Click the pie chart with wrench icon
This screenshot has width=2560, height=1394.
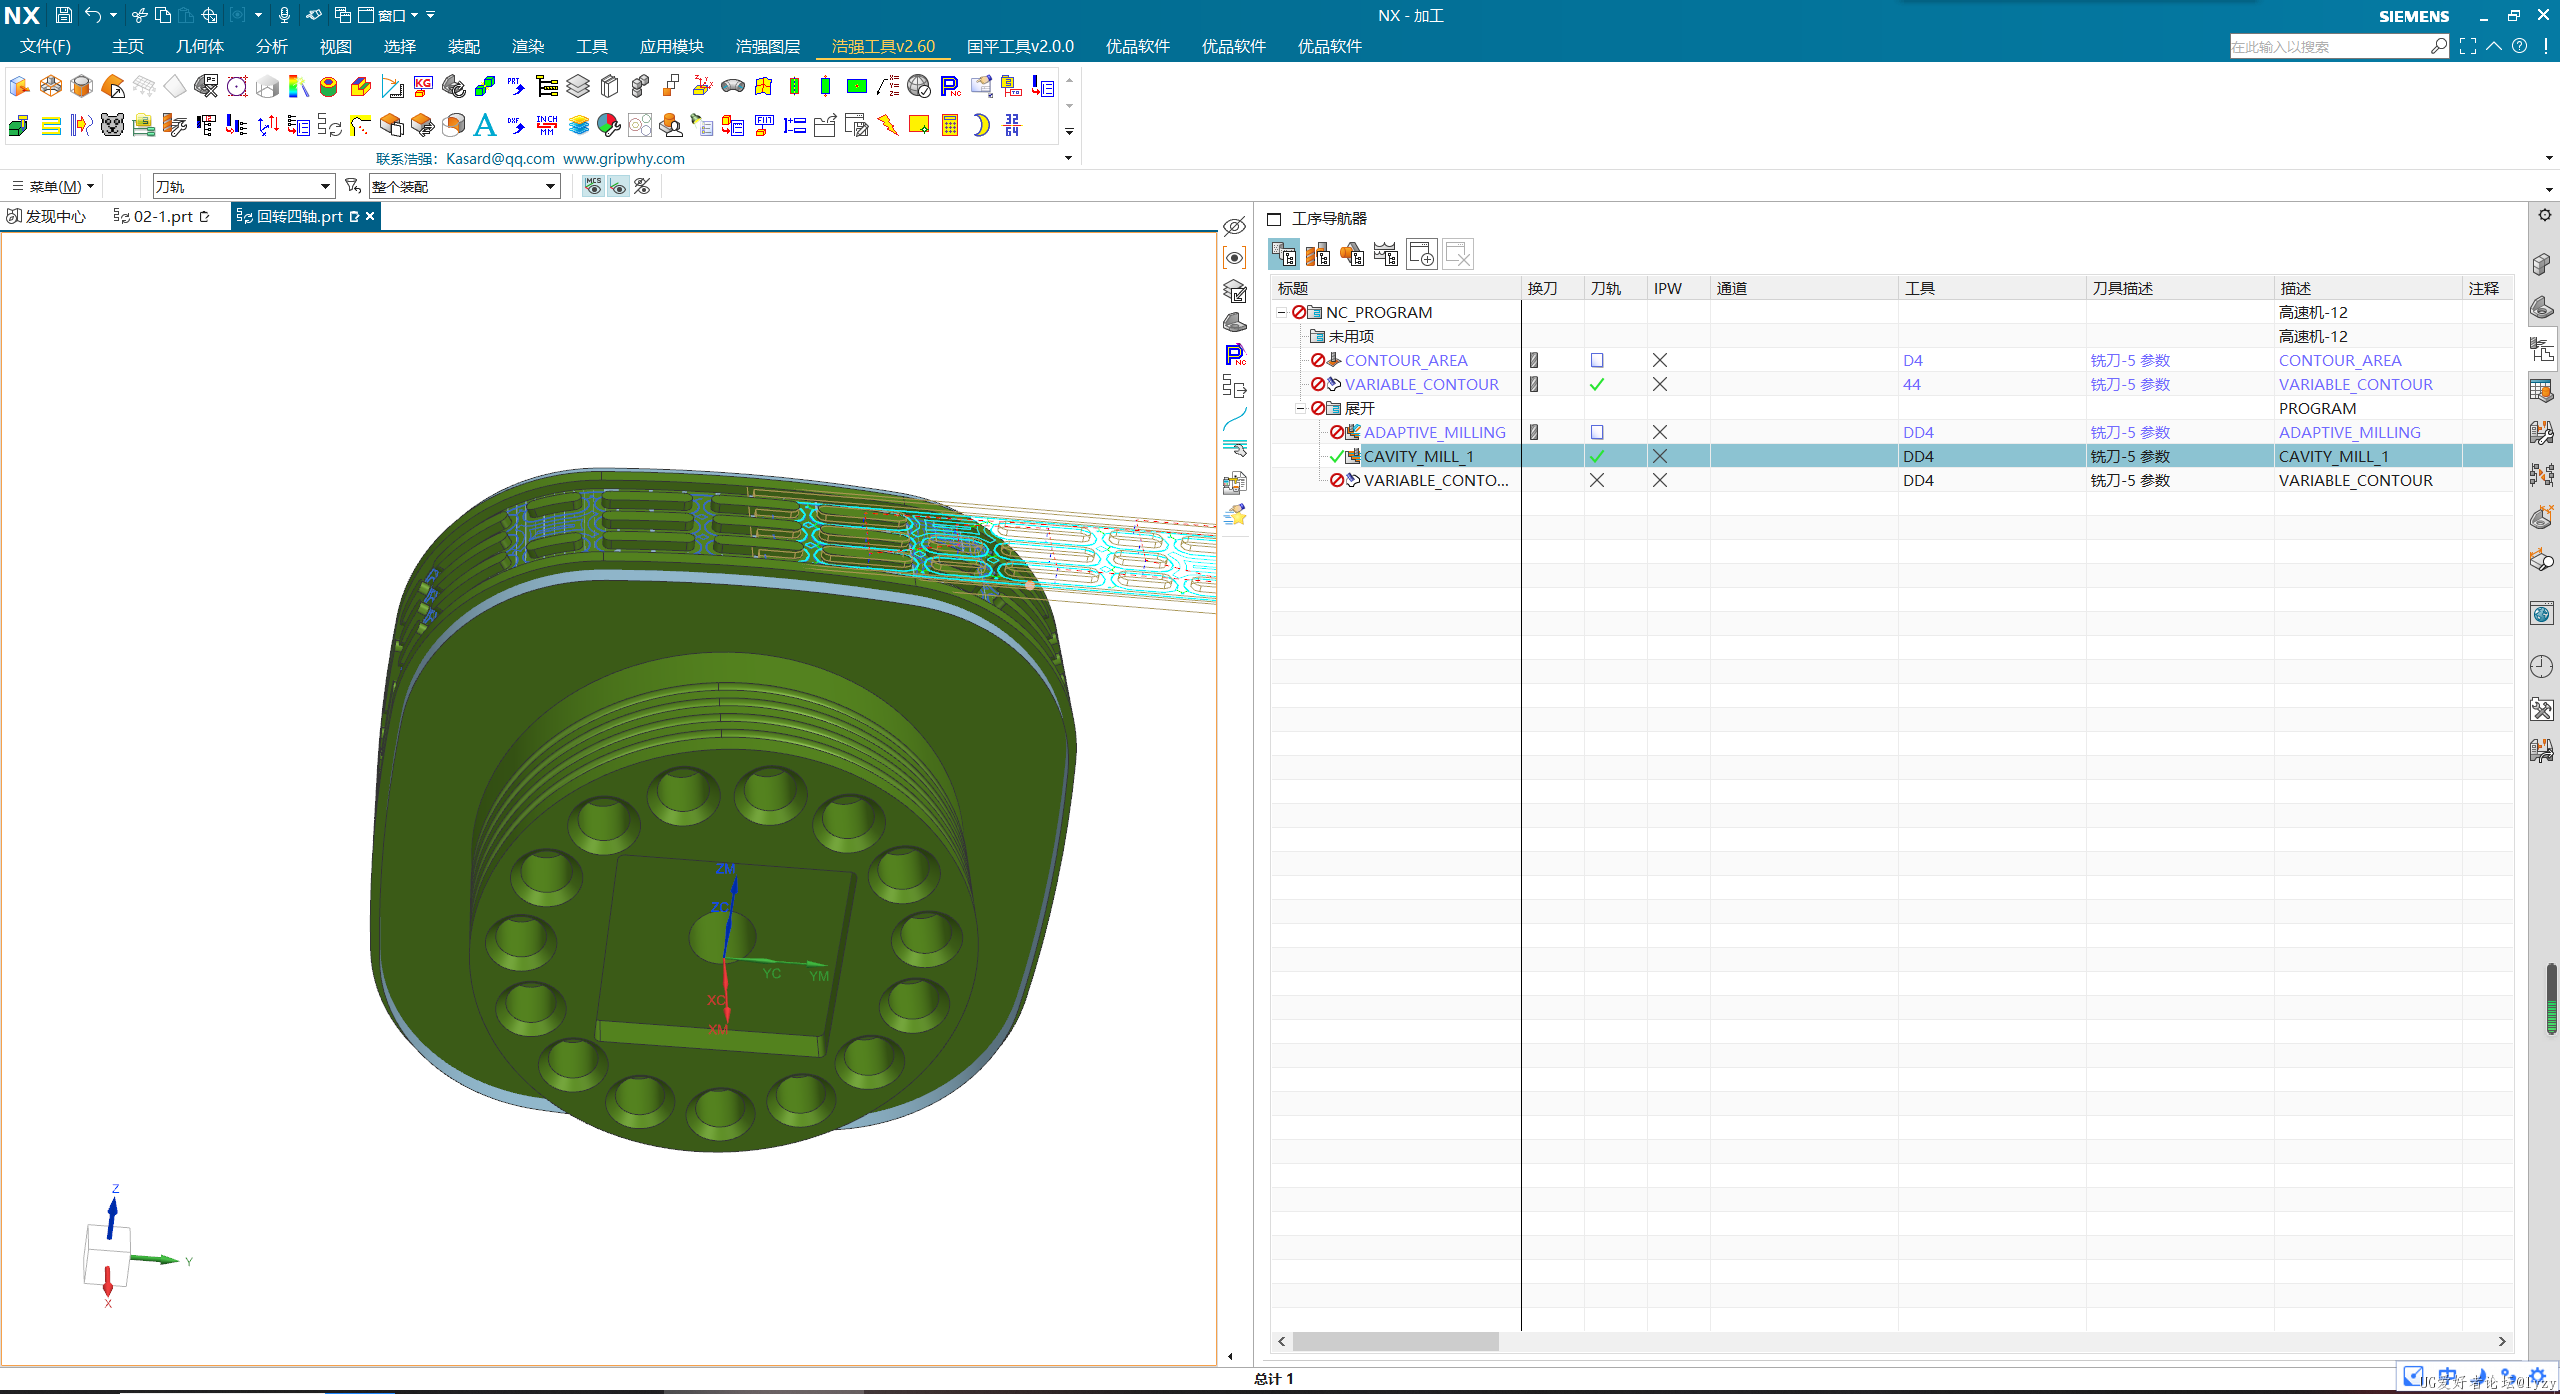(609, 125)
